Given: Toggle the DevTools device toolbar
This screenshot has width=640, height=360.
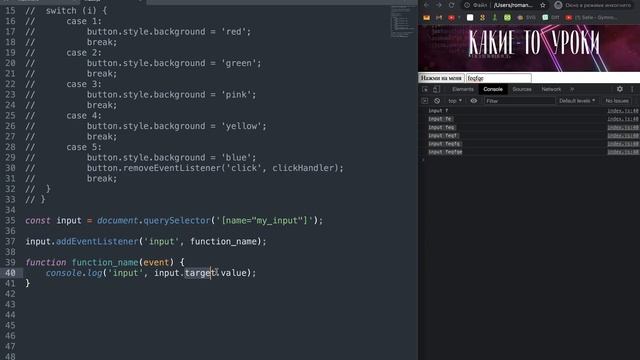Looking at the screenshot, I should tap(436, 89).
